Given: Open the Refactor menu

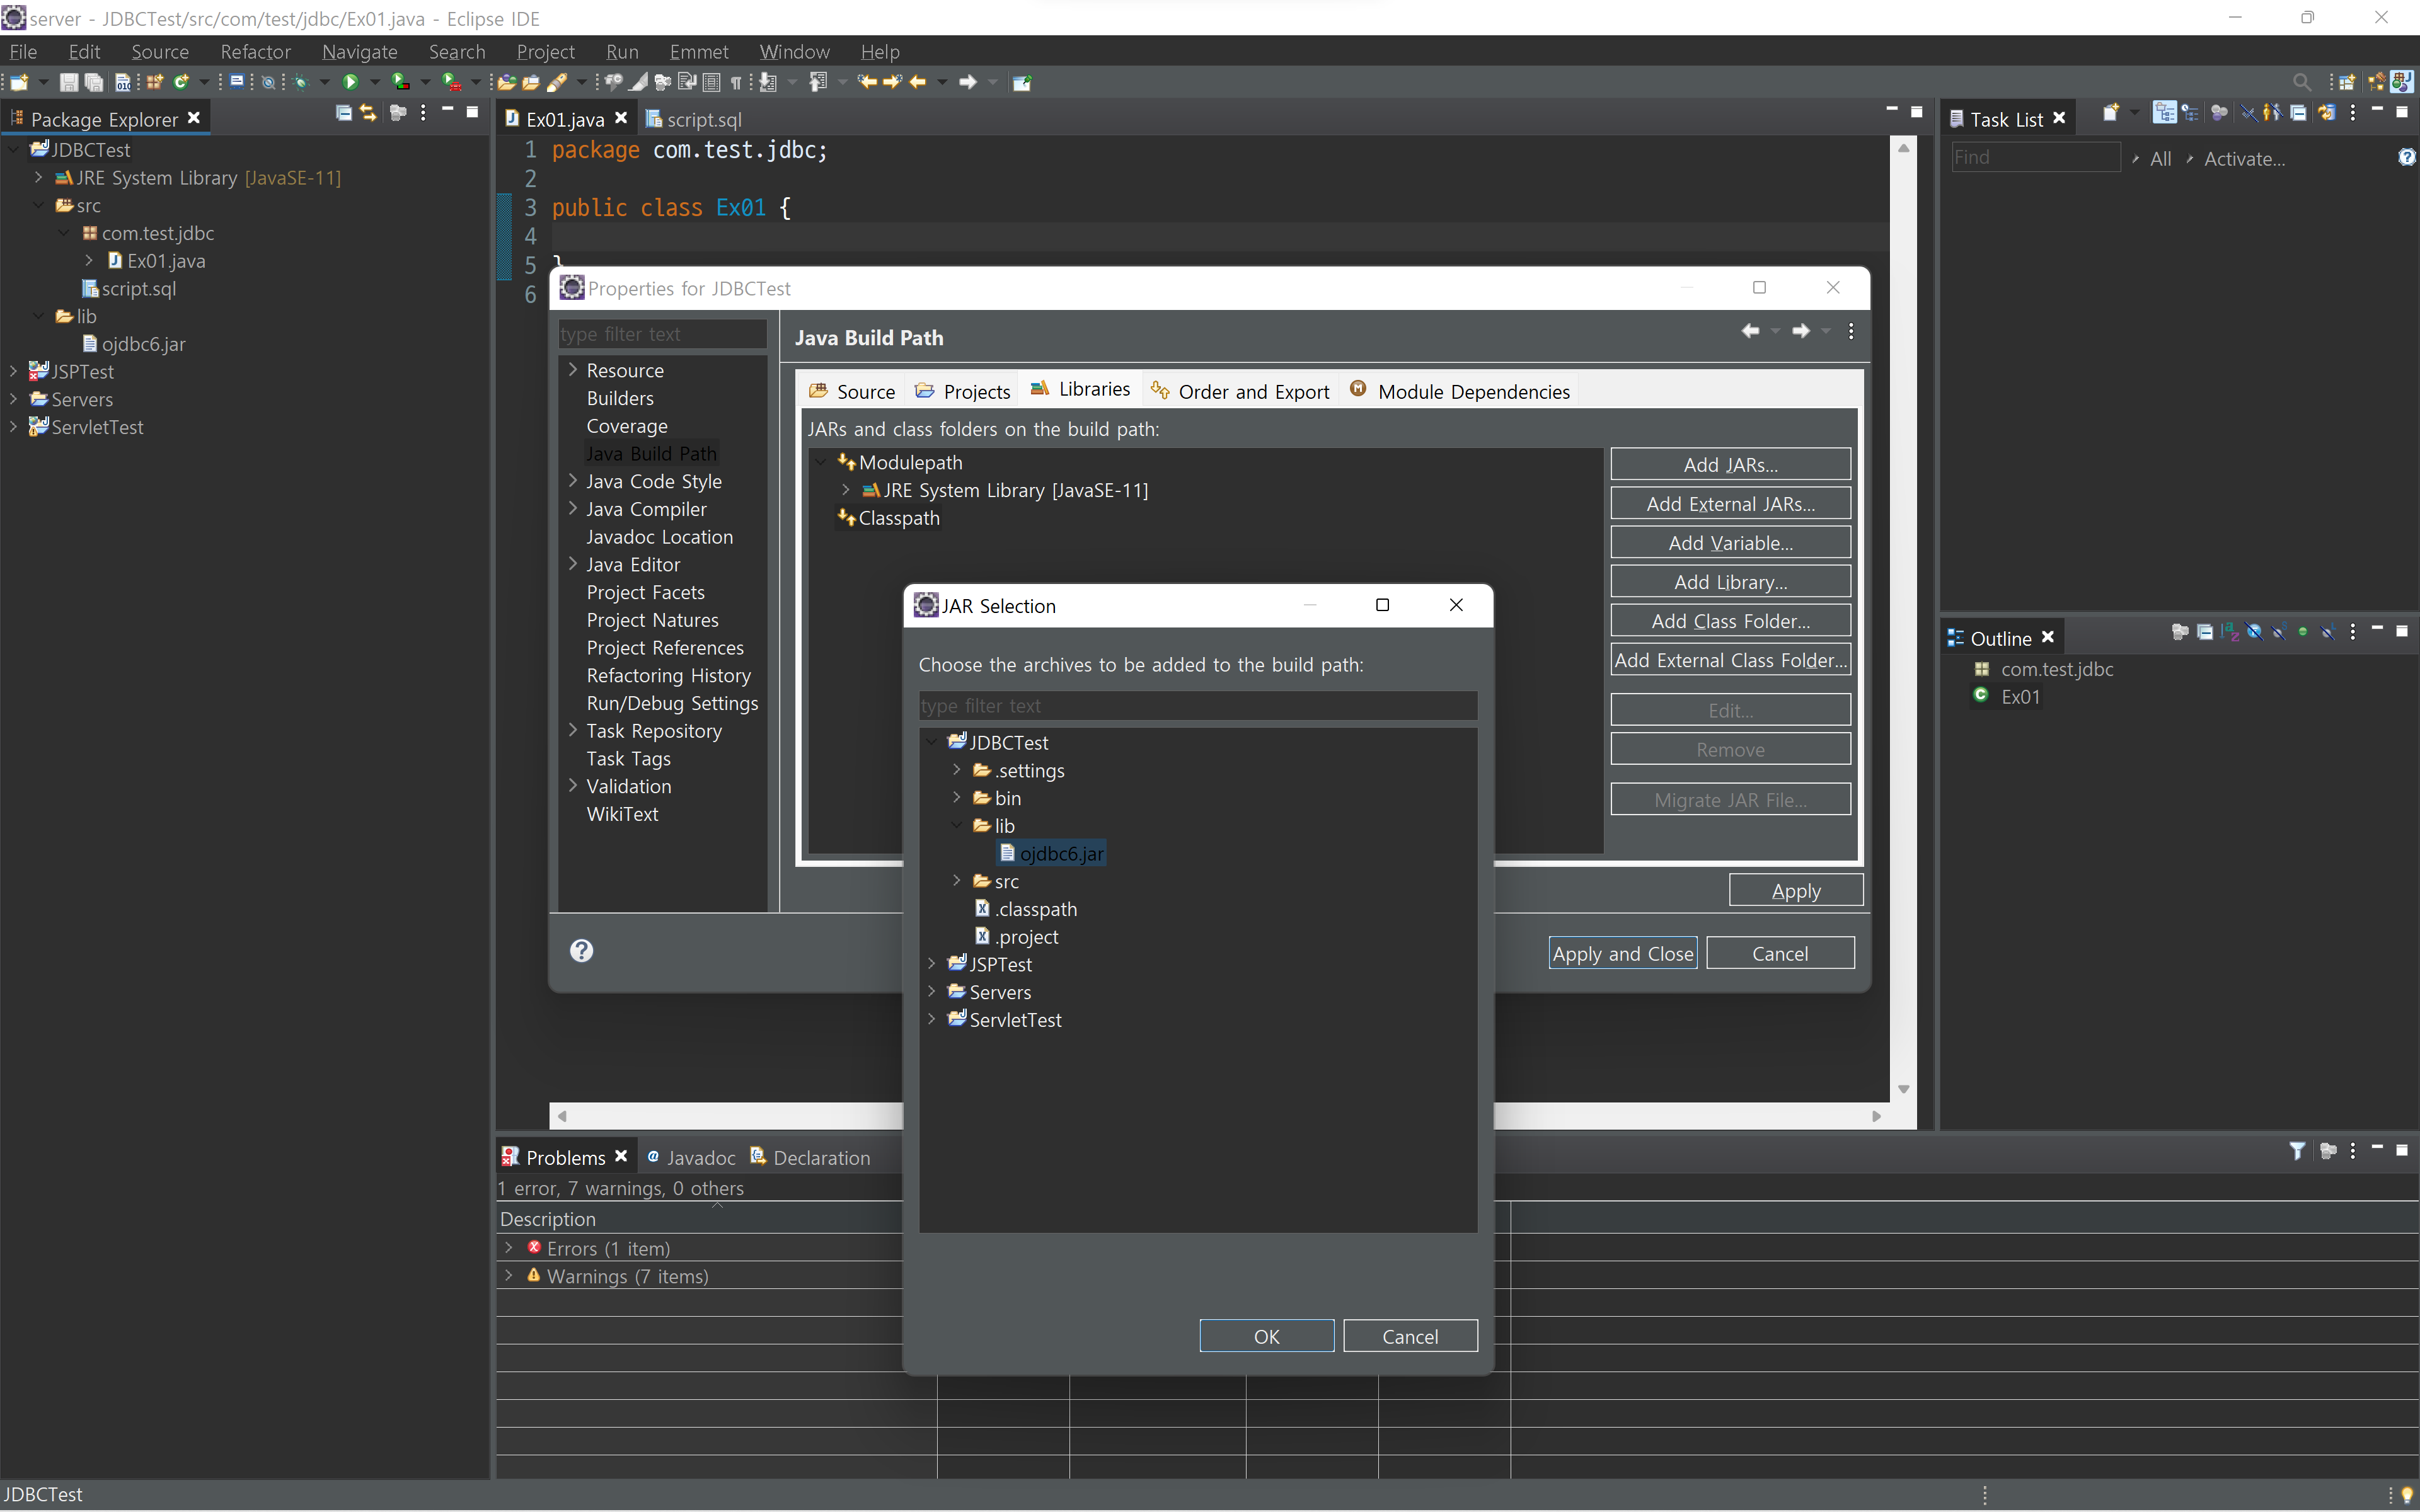Looking at the screenshot, I should (255, 51).
